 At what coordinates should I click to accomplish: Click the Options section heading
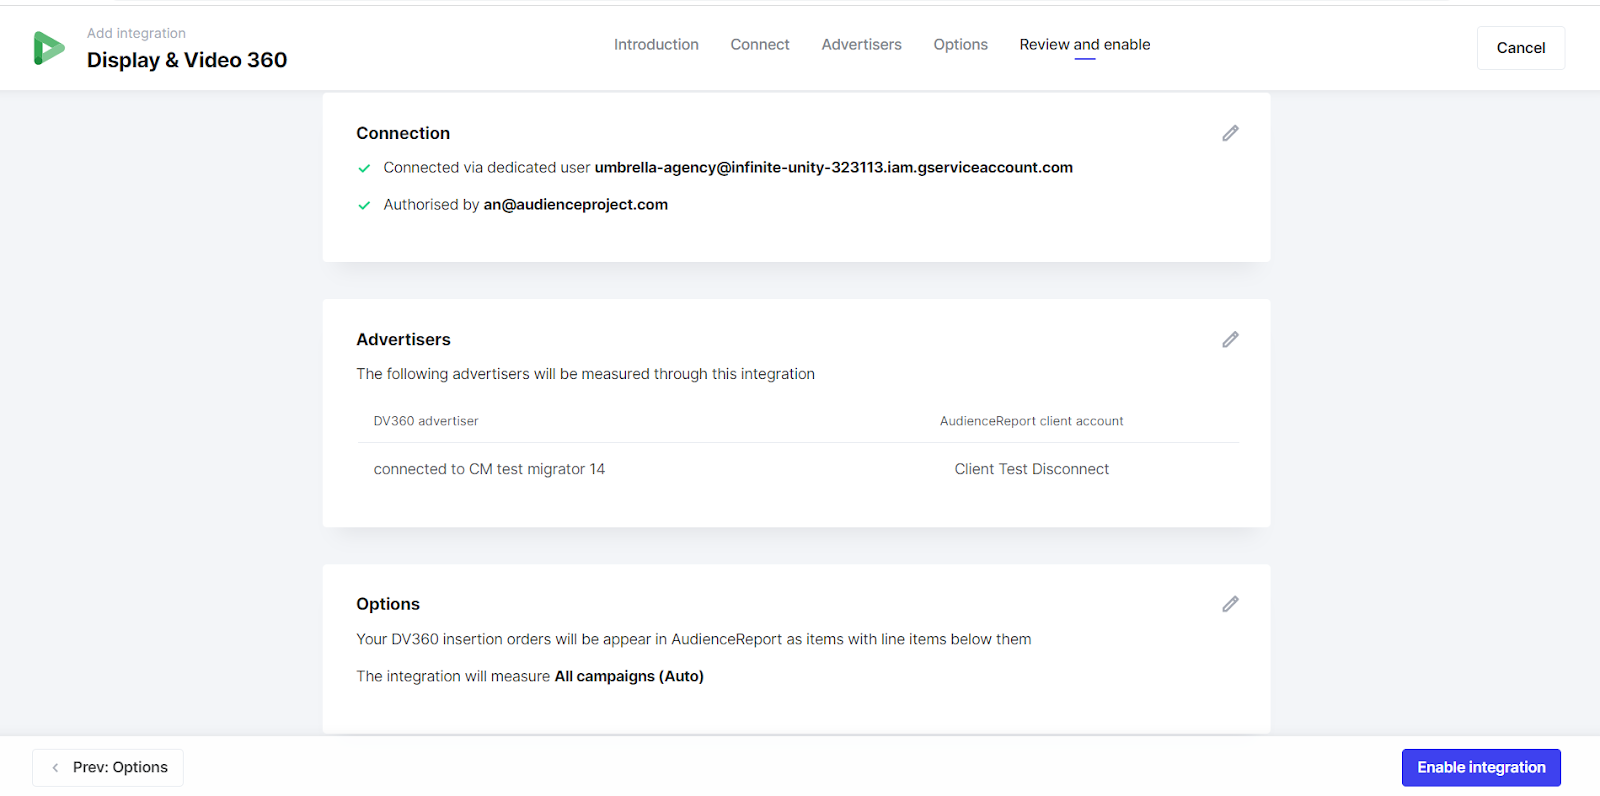click(x=388, y=604)
